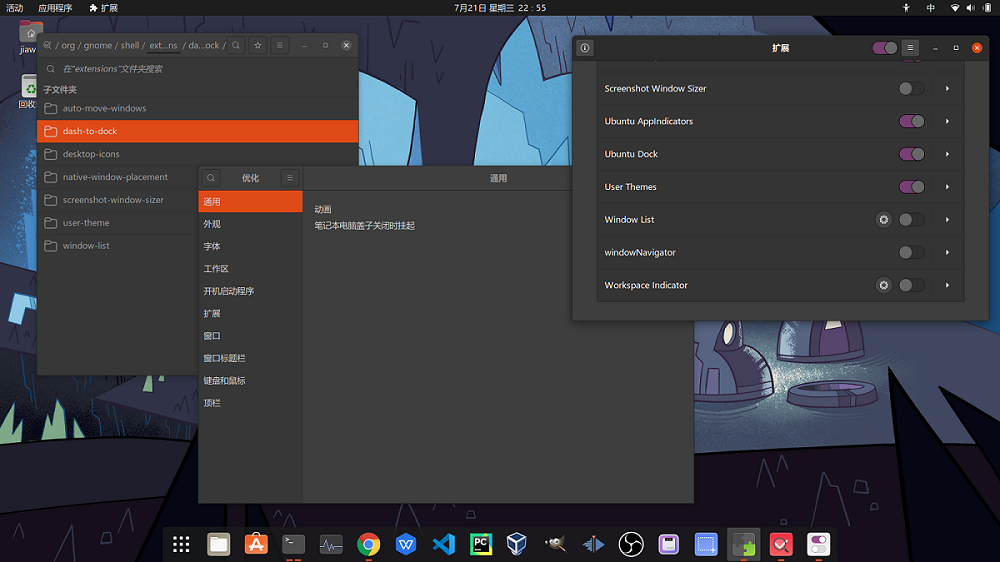Bookmark this path with the star icon
The image size is (1000, 562).
coord(258,45)
